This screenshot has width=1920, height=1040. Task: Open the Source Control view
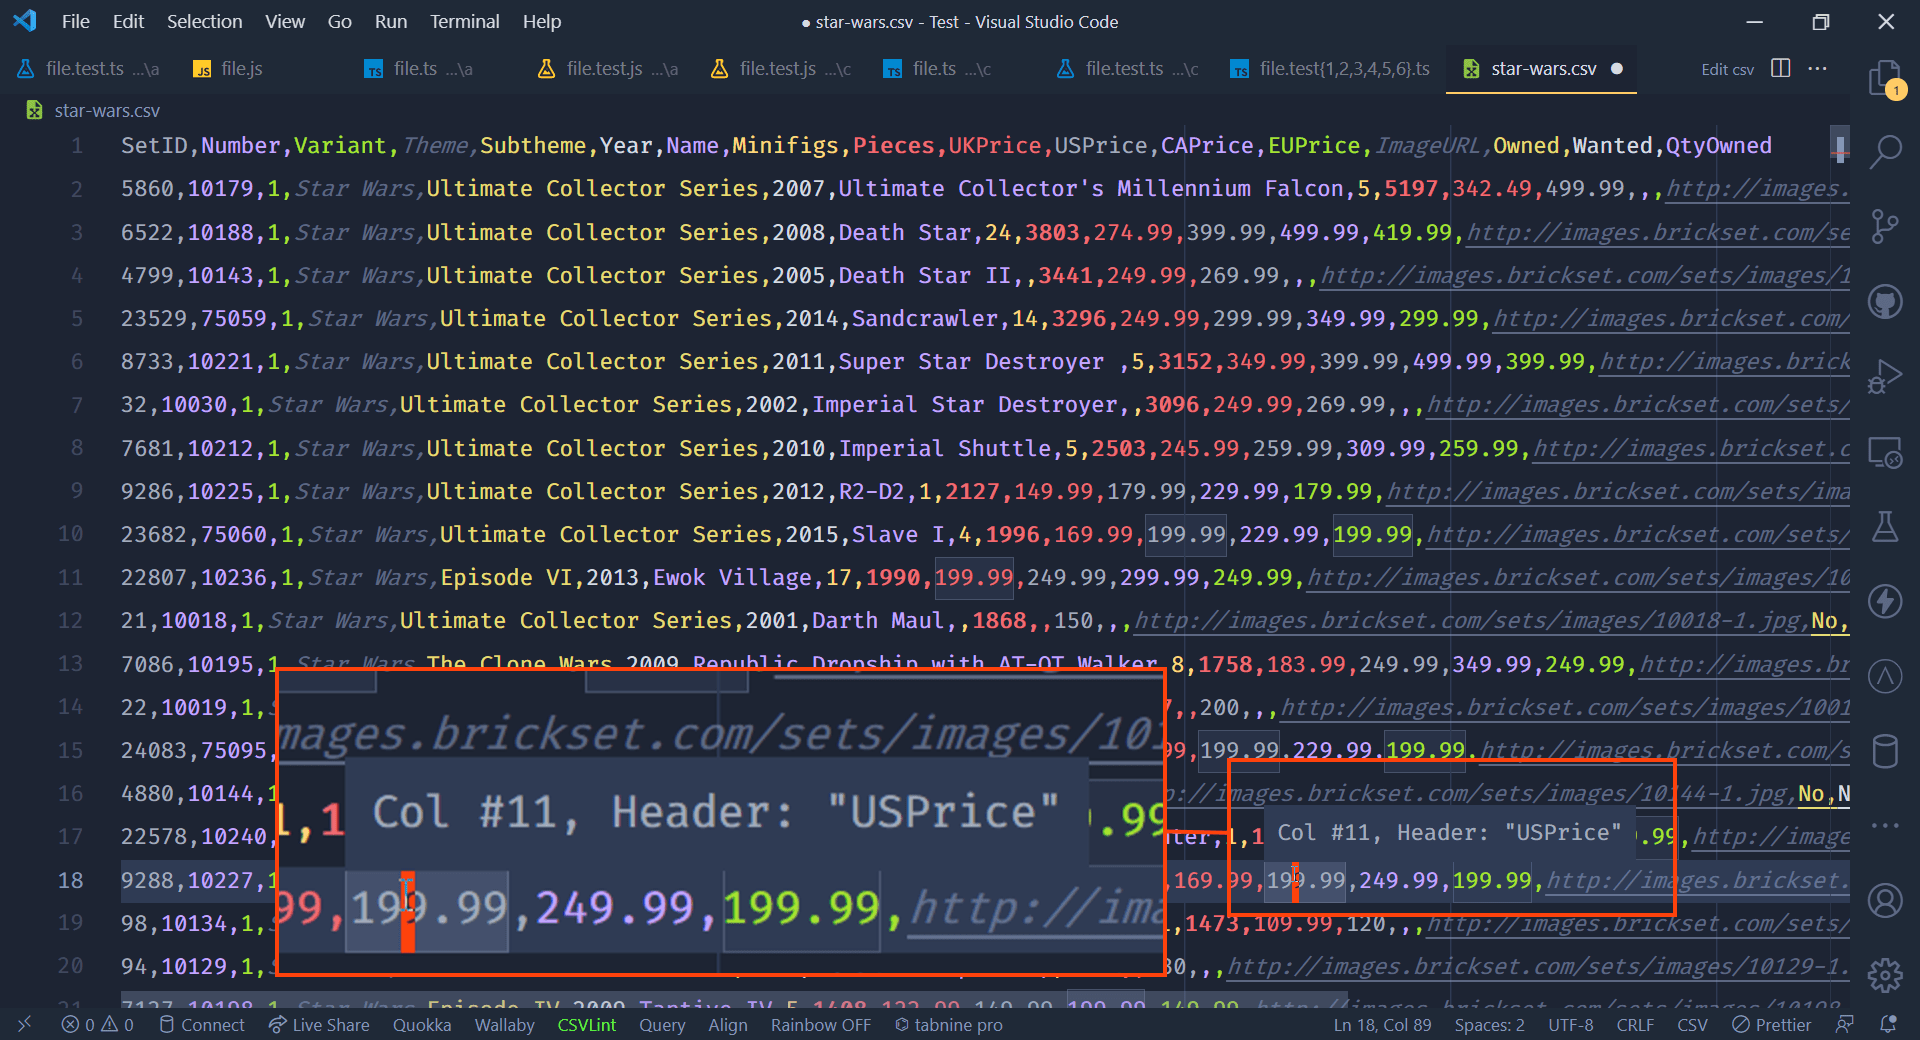pos(1885,226)
